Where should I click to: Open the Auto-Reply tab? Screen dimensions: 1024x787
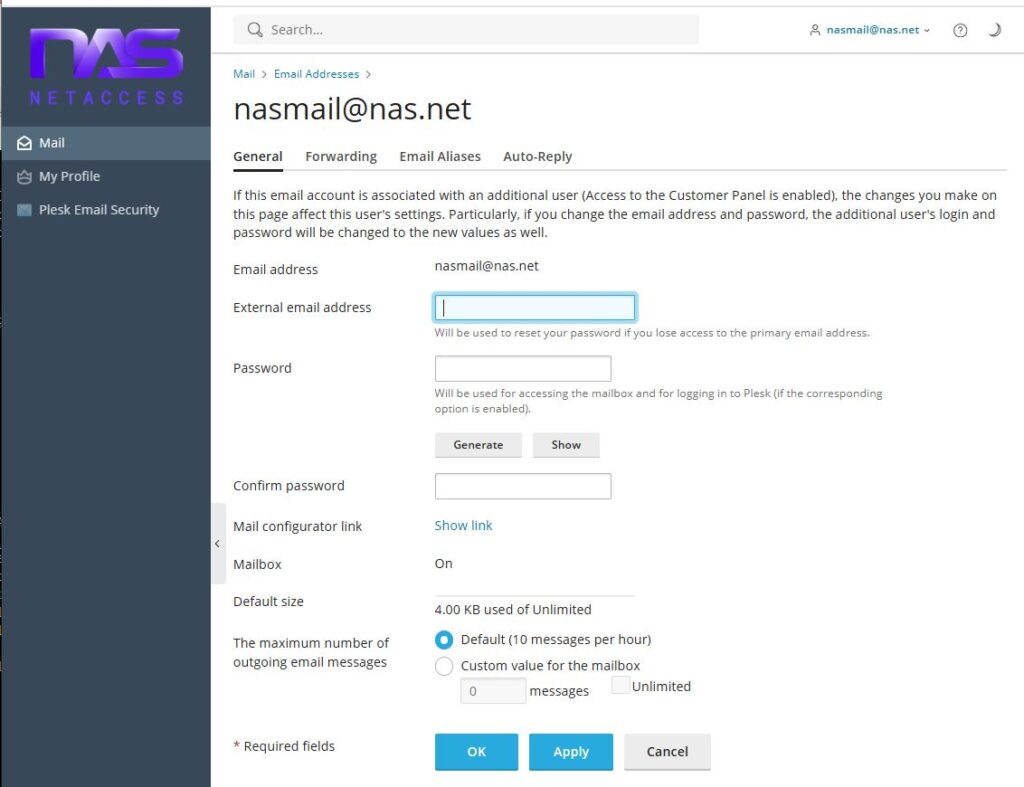tap(537, 157)
